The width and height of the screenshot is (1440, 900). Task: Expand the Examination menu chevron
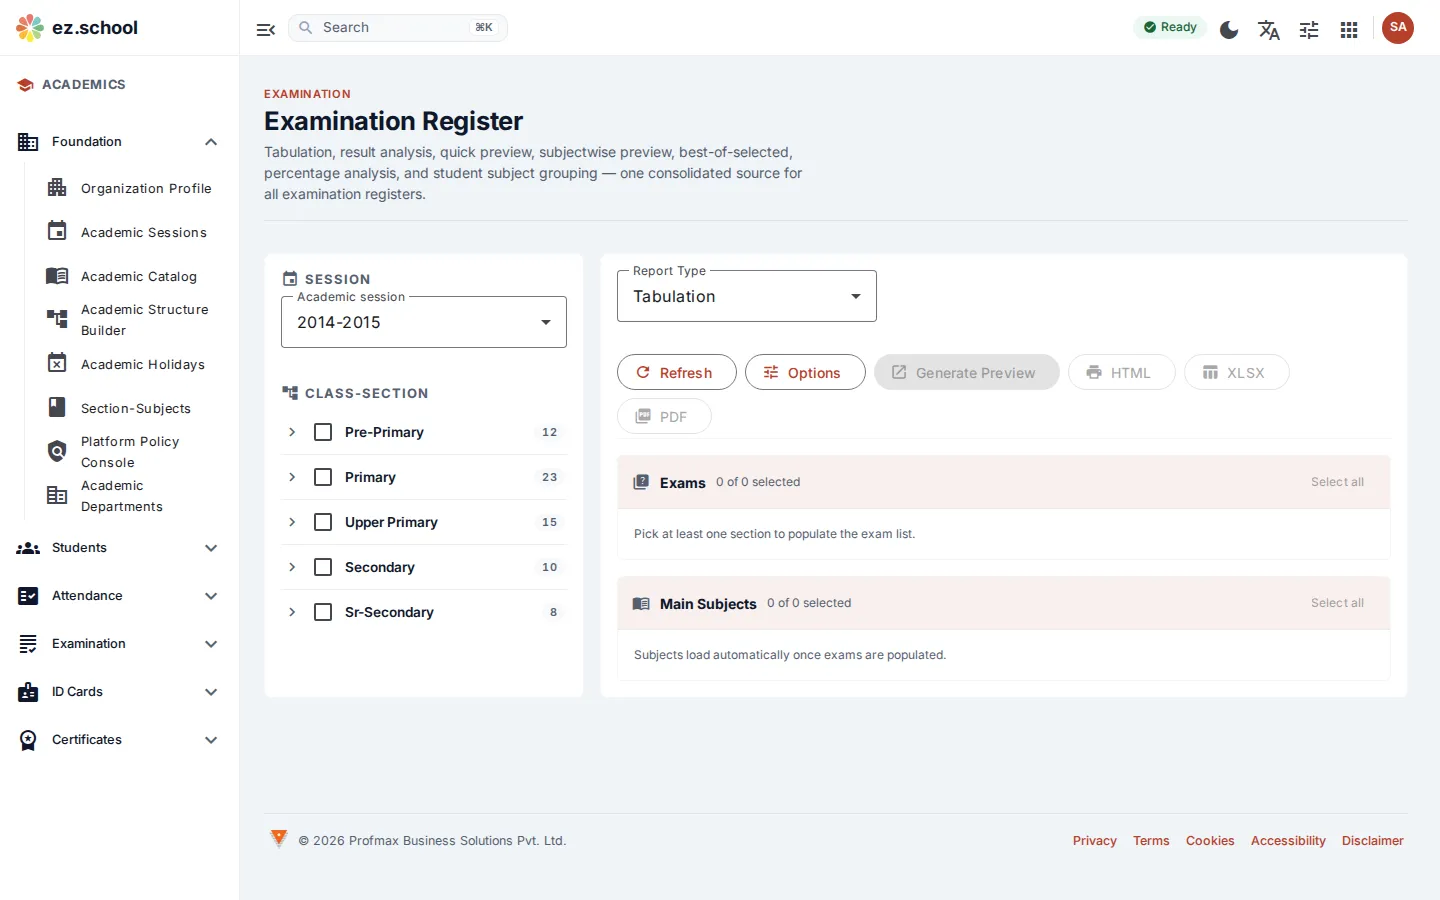click(211, 644)
